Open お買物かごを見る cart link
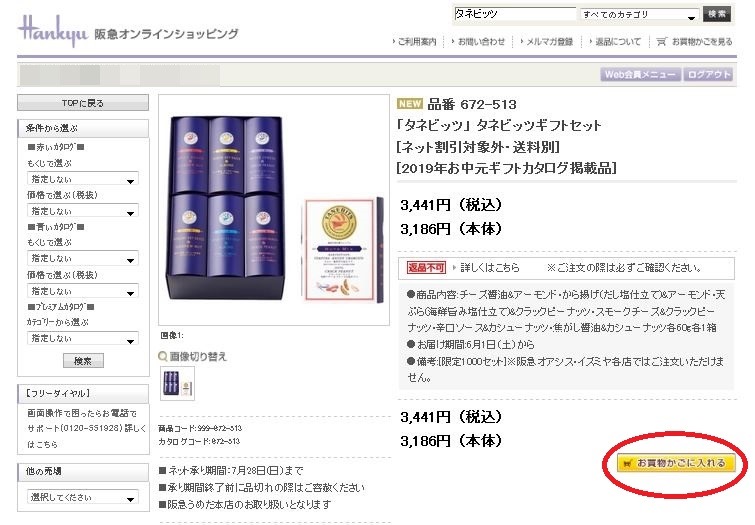The height and width of the screenshot is (525, 755). (x=702, y=42)
